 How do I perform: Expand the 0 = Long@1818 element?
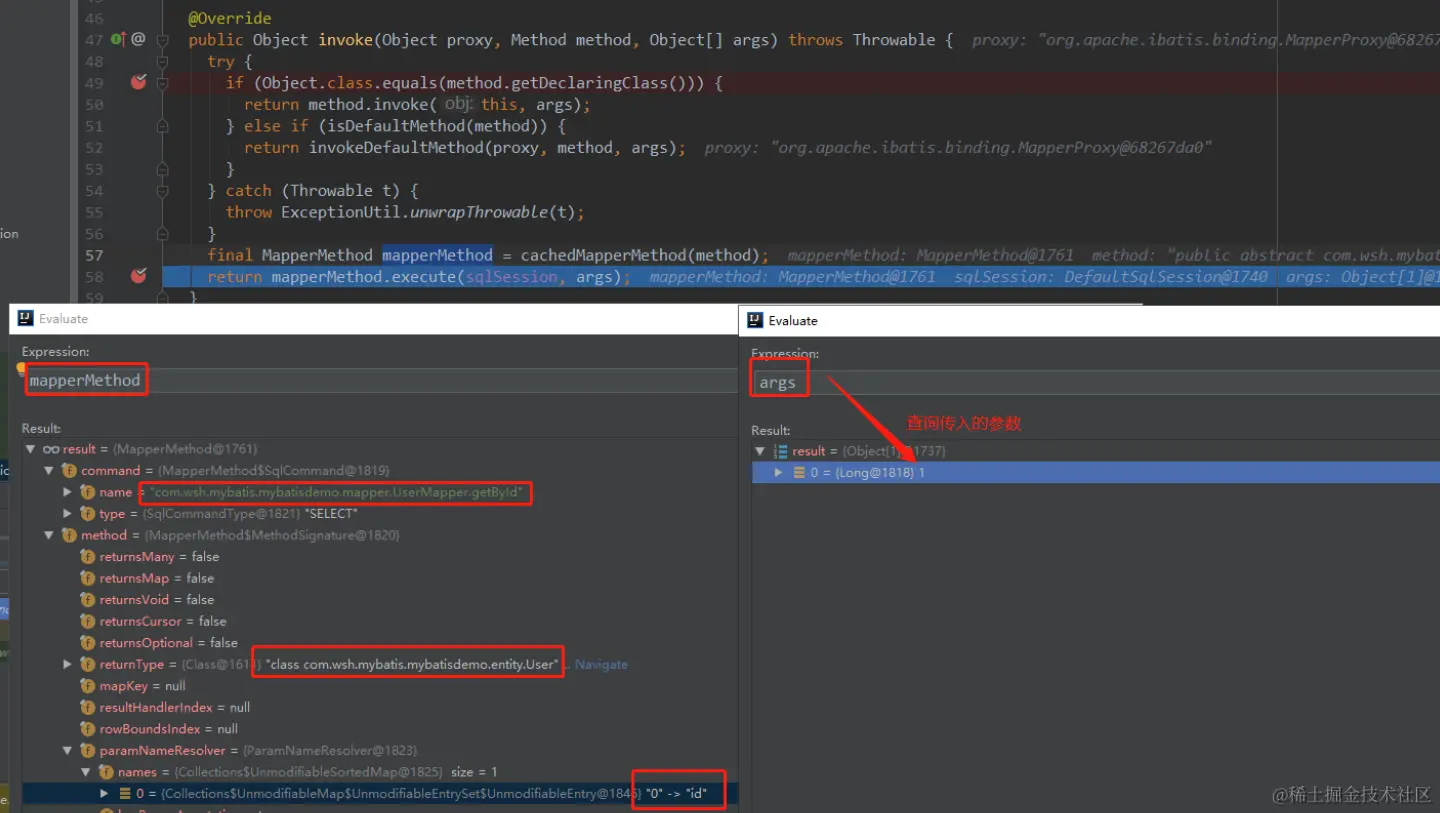[779, 472]
